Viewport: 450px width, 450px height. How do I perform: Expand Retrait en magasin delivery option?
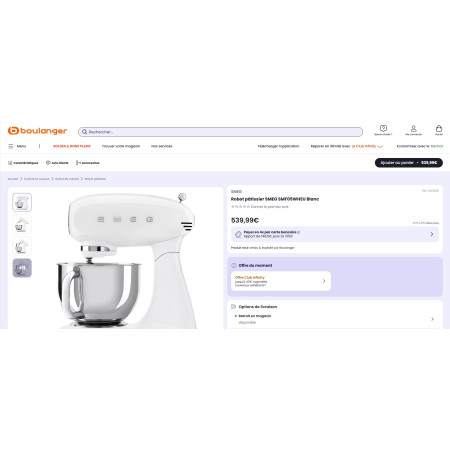point(335,319)
